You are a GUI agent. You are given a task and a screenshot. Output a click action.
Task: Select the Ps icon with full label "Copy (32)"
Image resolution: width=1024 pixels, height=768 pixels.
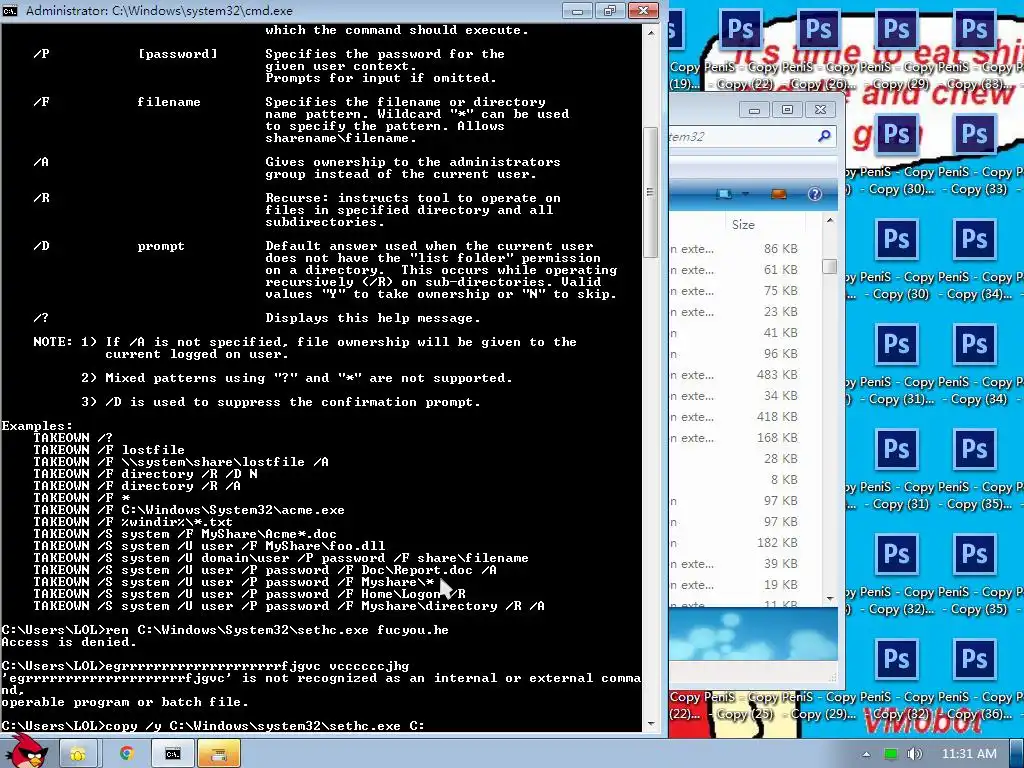tap(896, 660)
